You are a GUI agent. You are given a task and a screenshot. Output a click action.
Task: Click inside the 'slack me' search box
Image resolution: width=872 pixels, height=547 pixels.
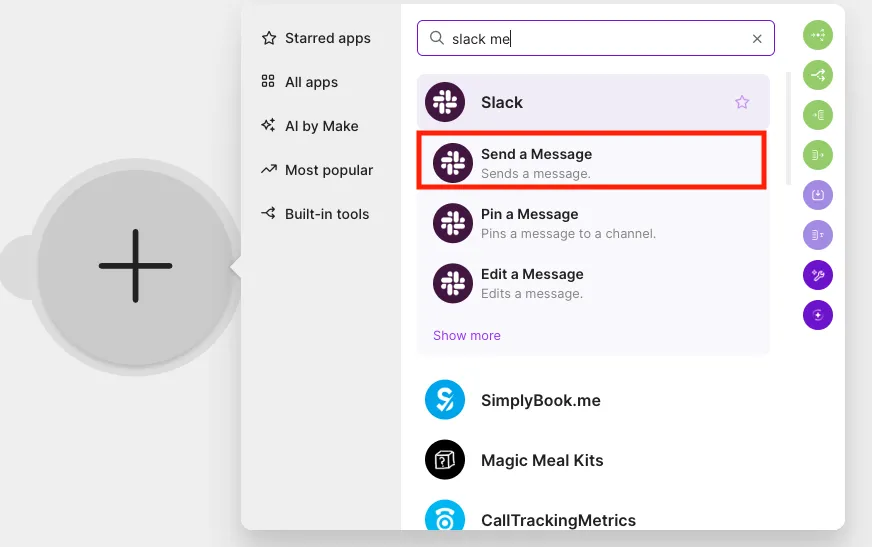(x=596, y=38)
